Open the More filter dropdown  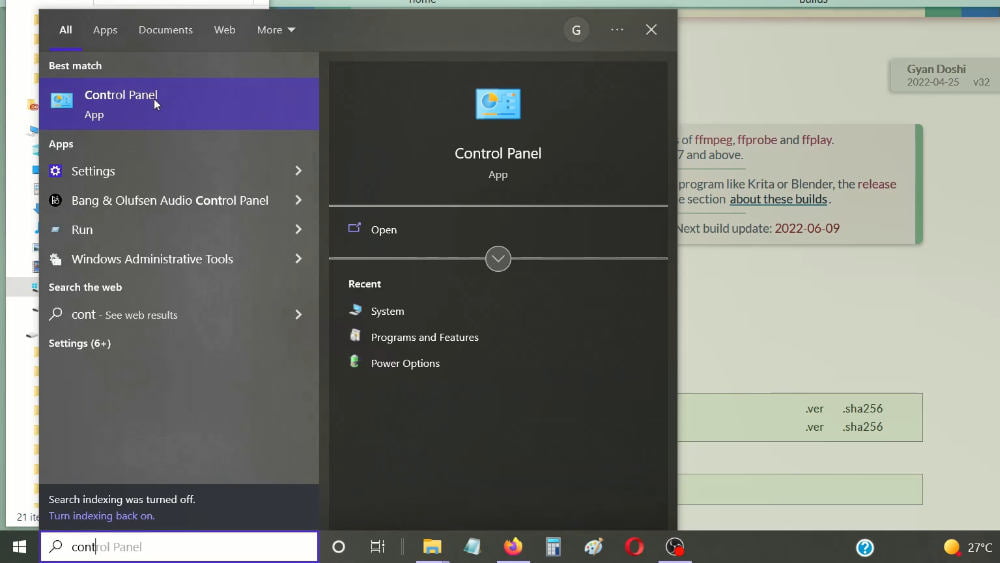[x=276, y=30]
